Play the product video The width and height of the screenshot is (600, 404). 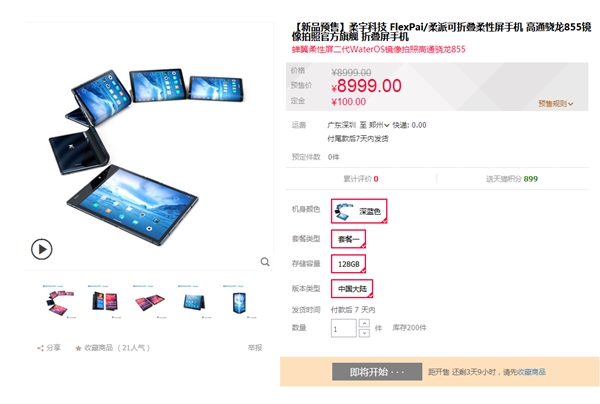(x=41, y=249)
